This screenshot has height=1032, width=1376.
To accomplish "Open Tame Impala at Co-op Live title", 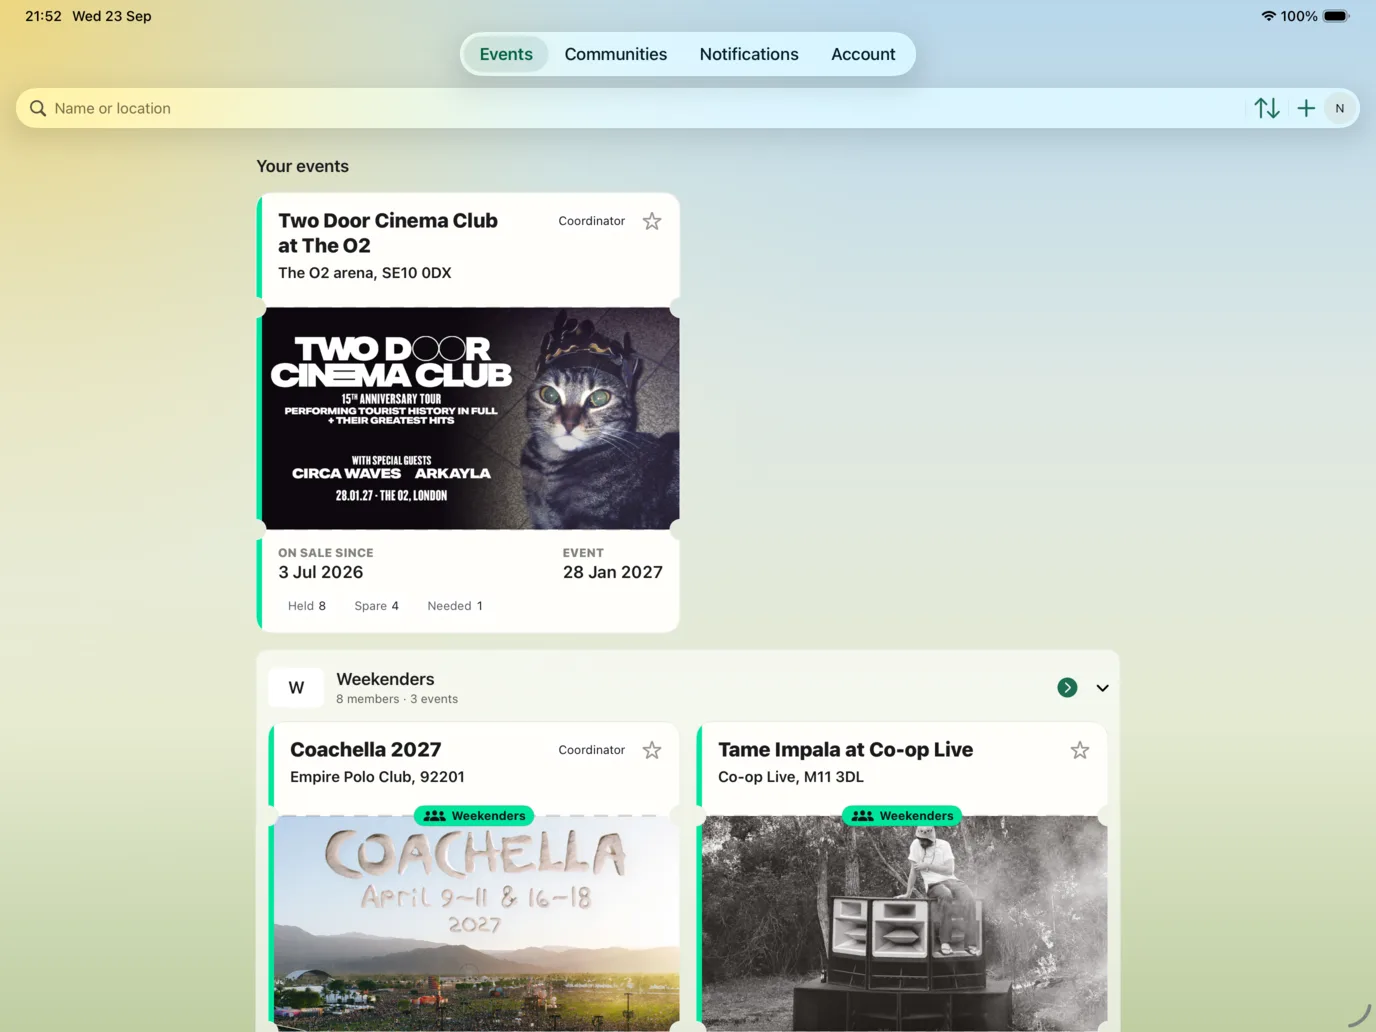I will pos(845,750).
